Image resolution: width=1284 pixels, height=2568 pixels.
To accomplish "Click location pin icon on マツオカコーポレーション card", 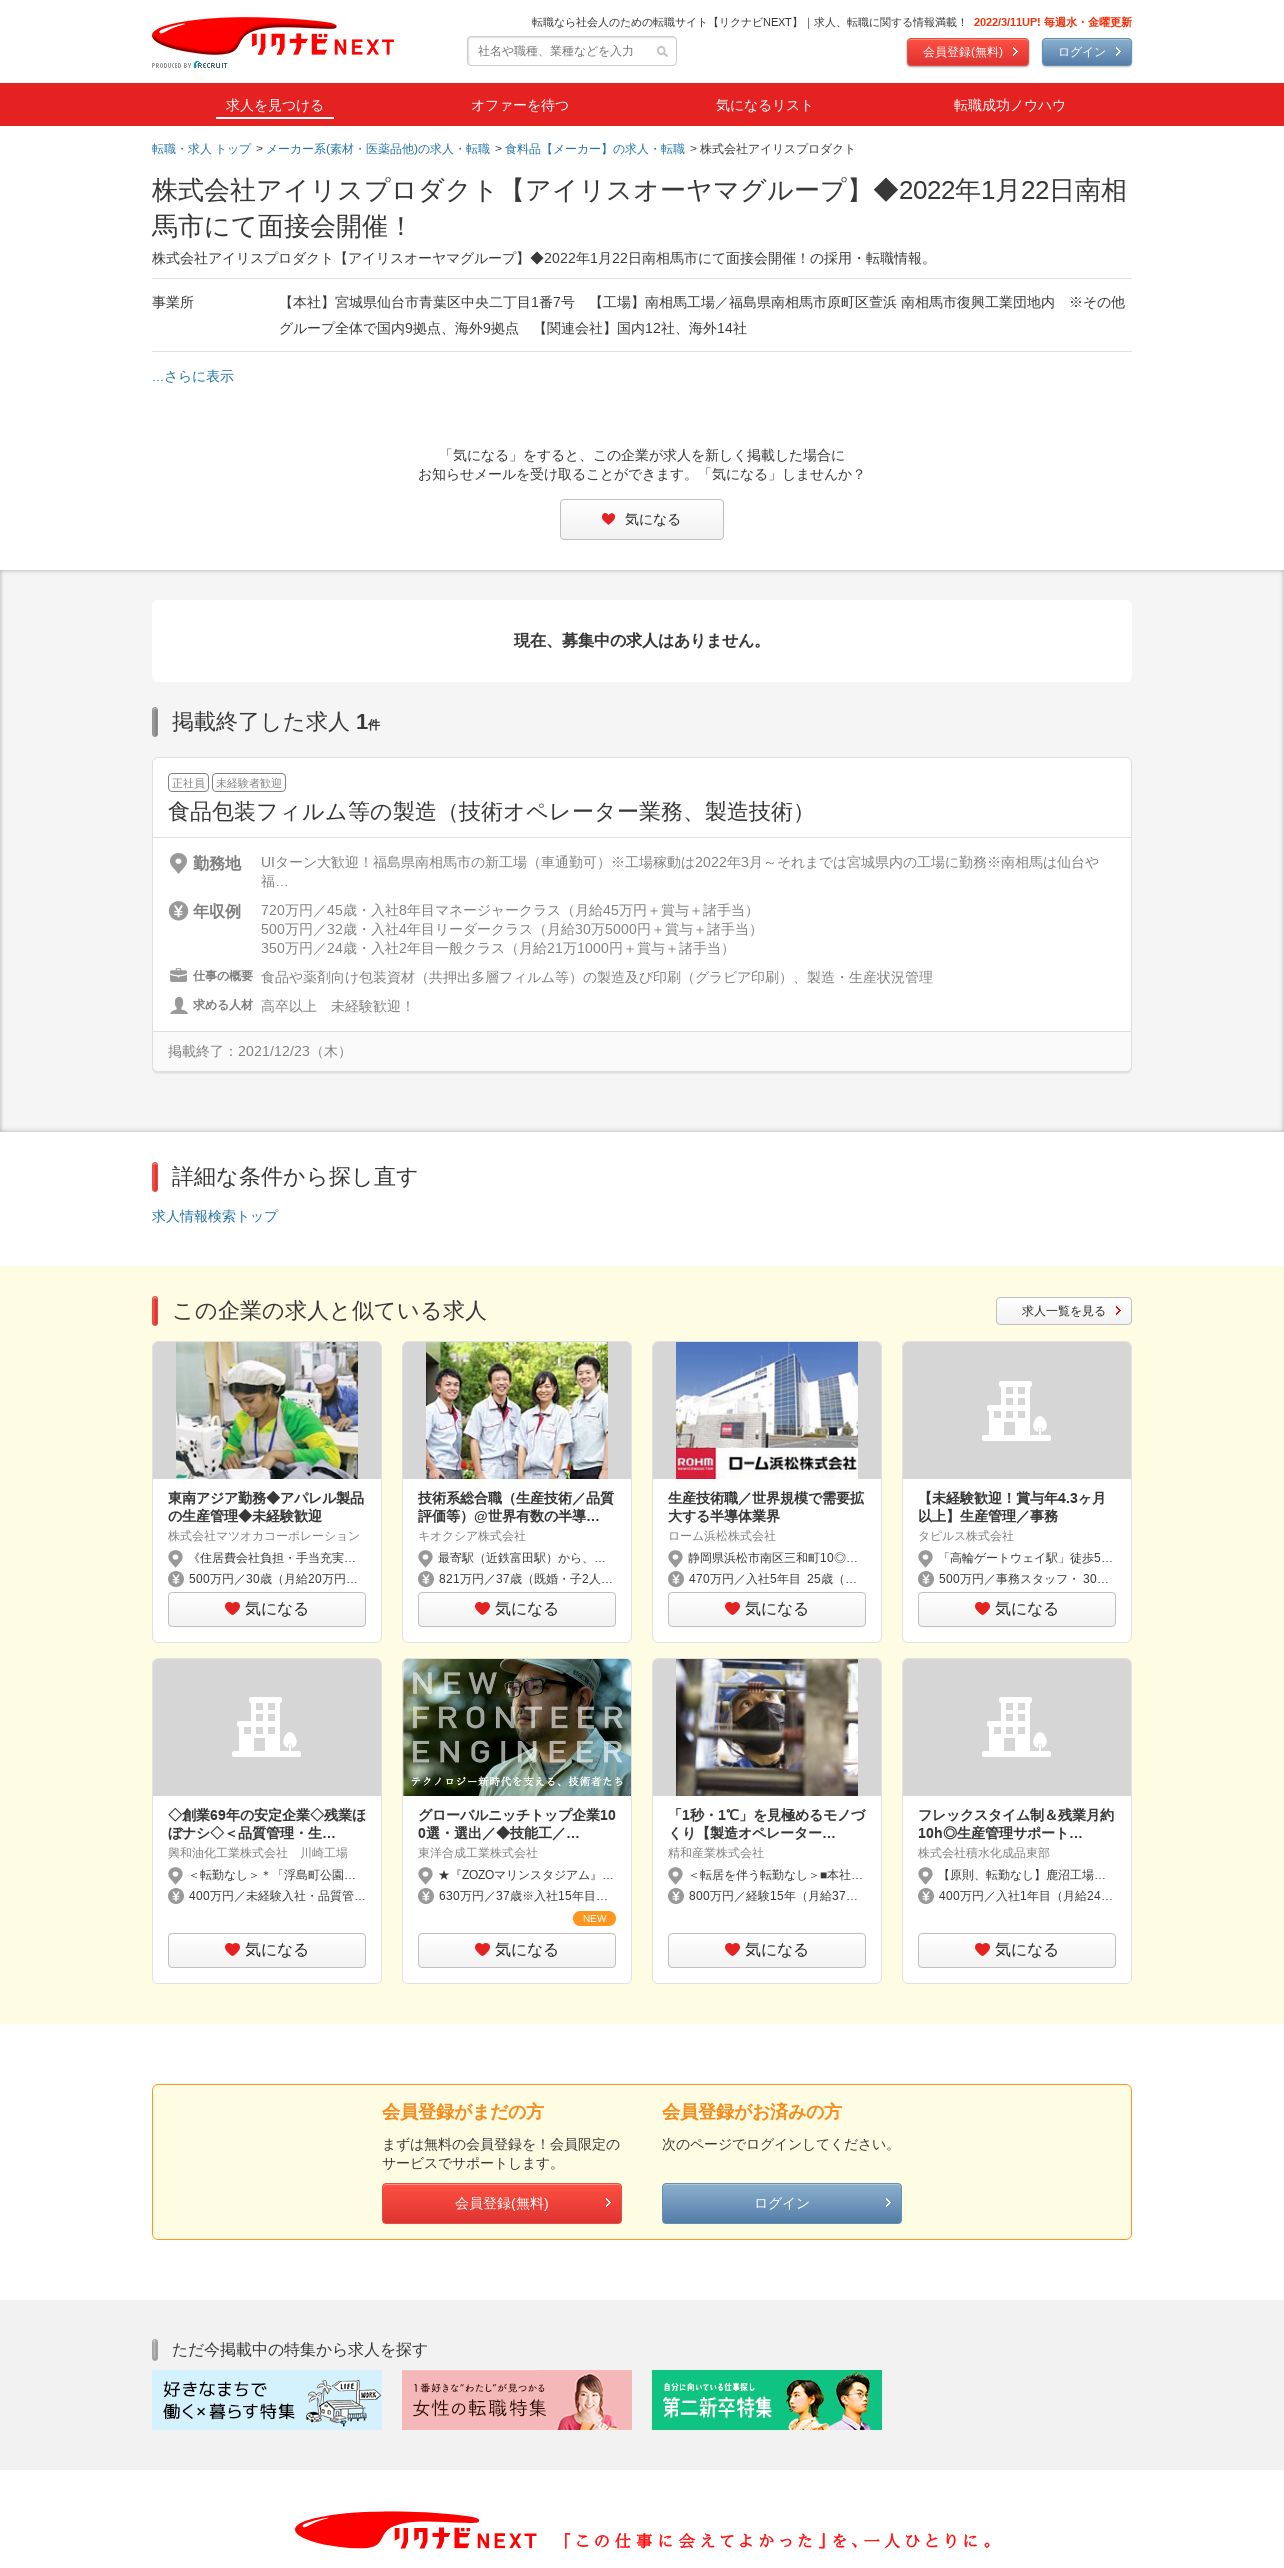I will pyautogui.click(x=175, y=1558).
